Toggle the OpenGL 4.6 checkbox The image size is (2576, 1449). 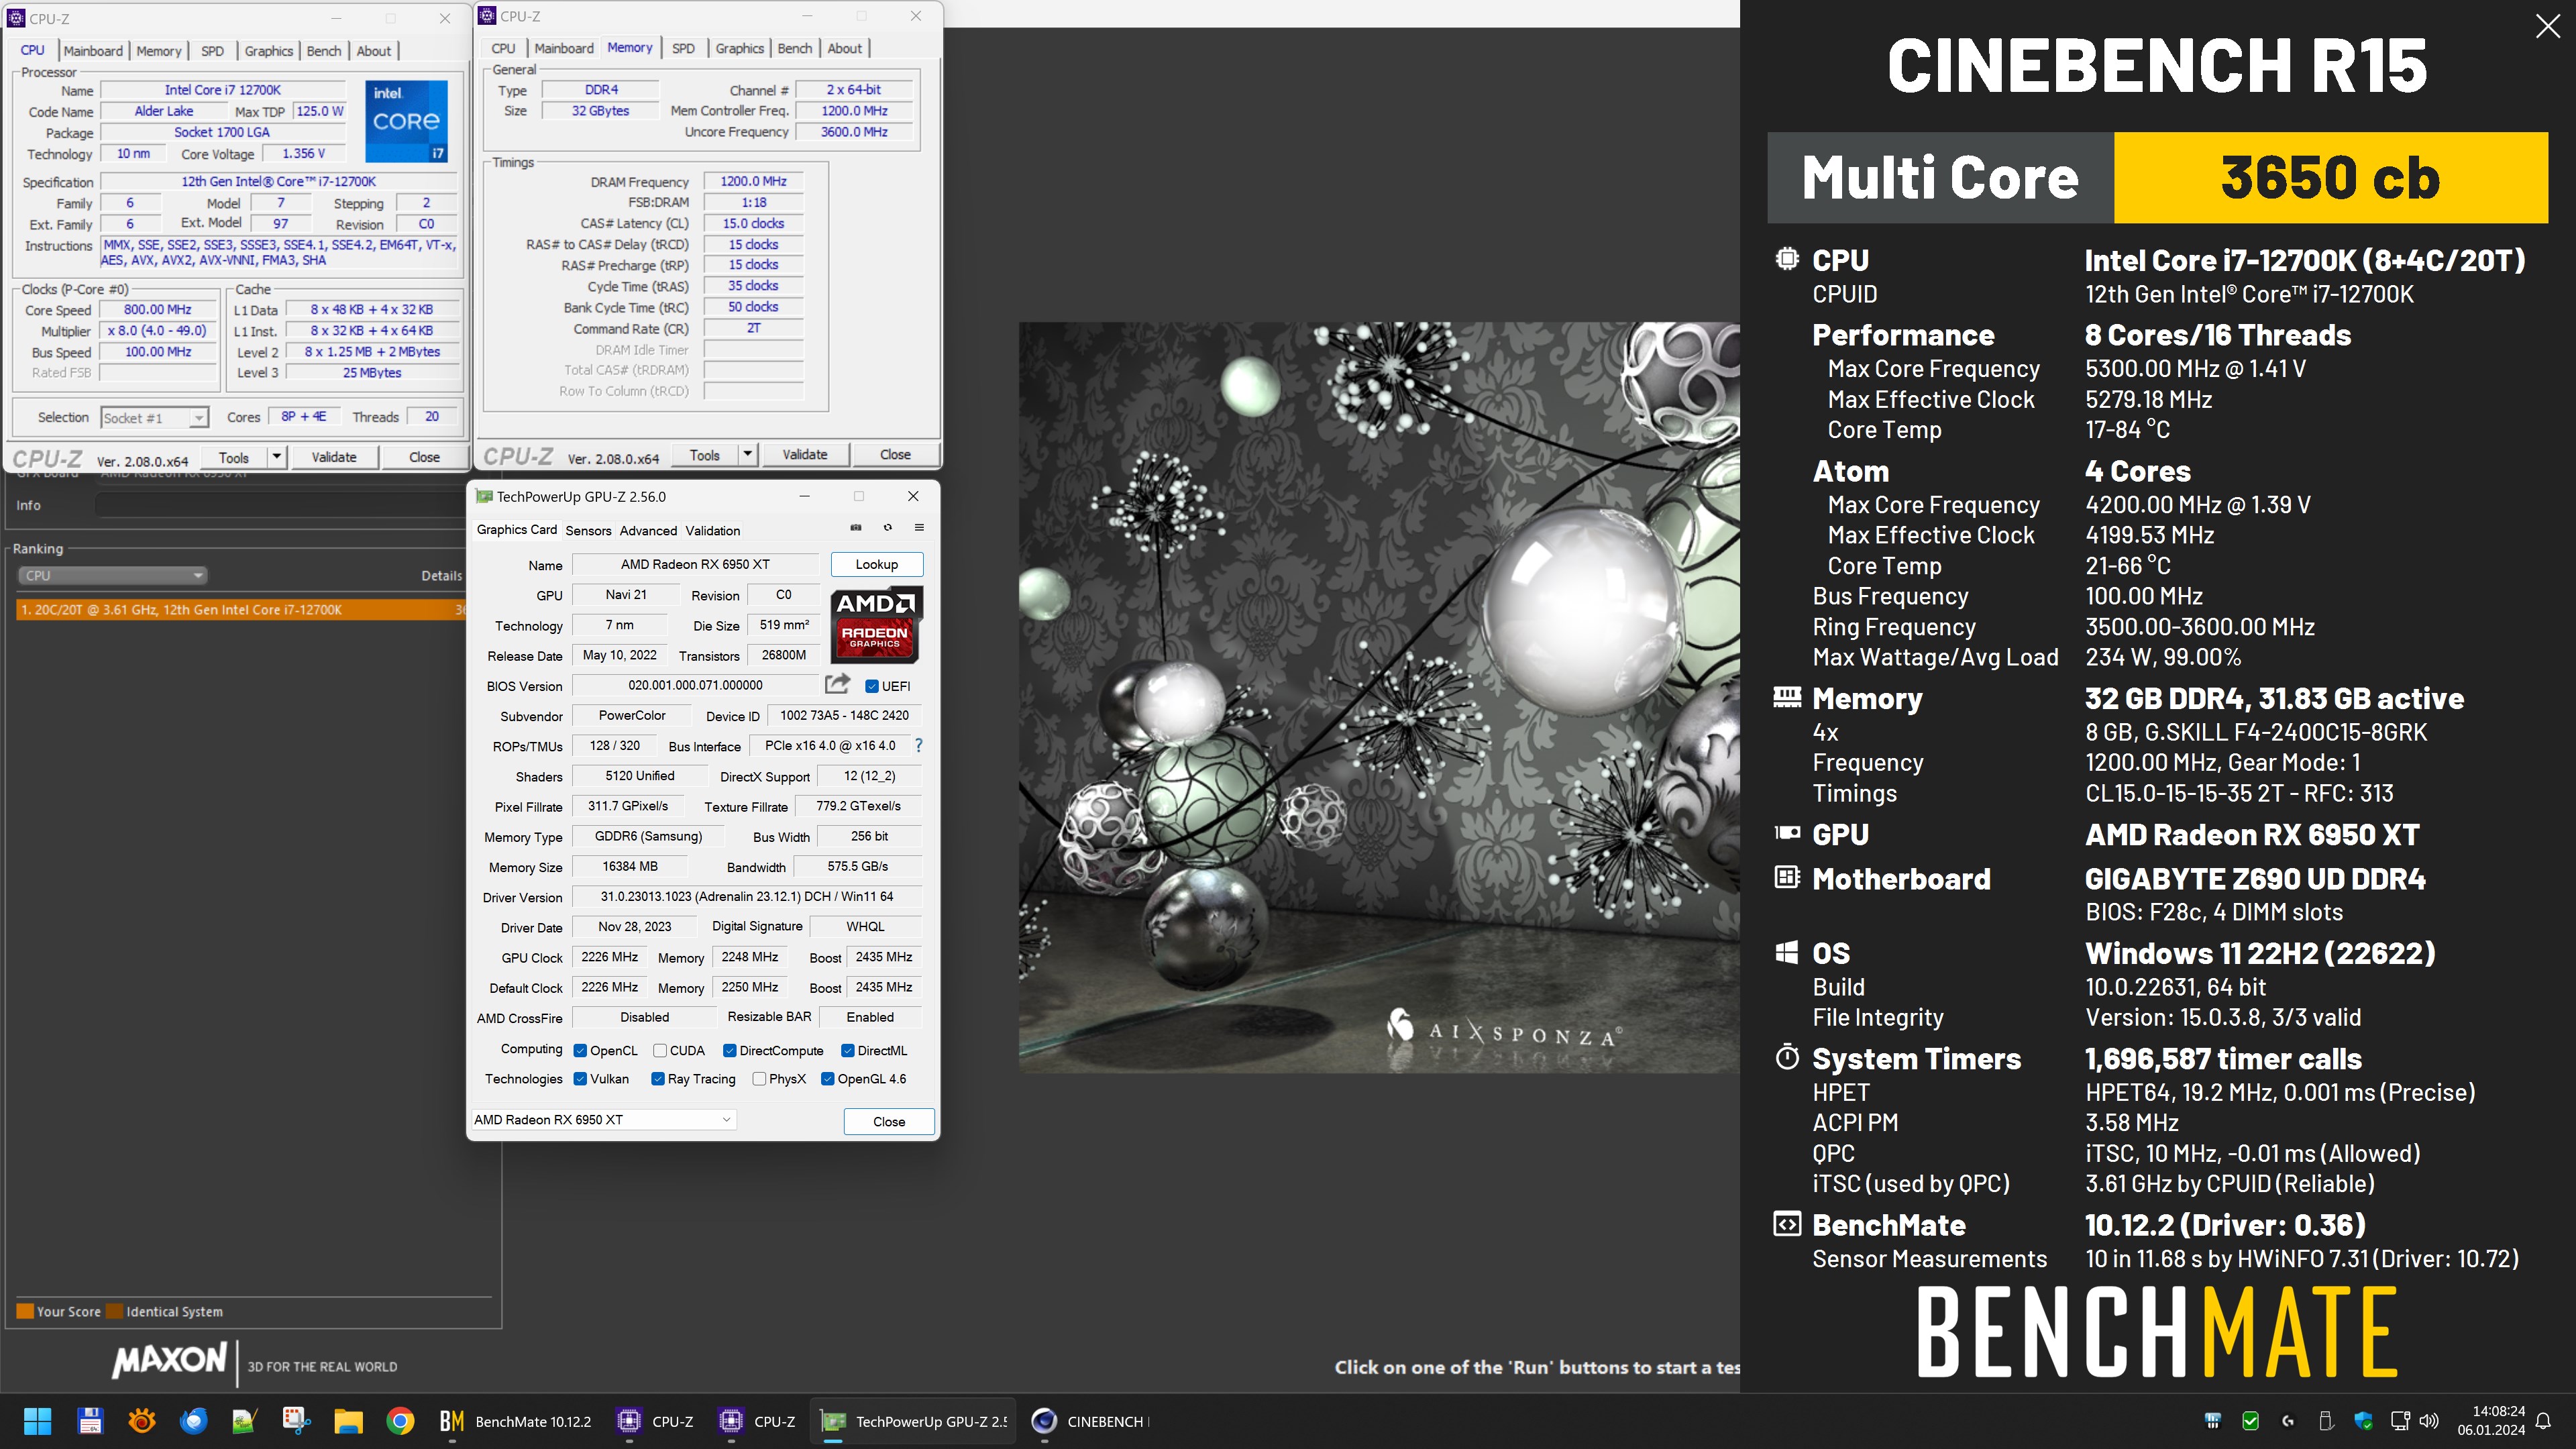828,1079
